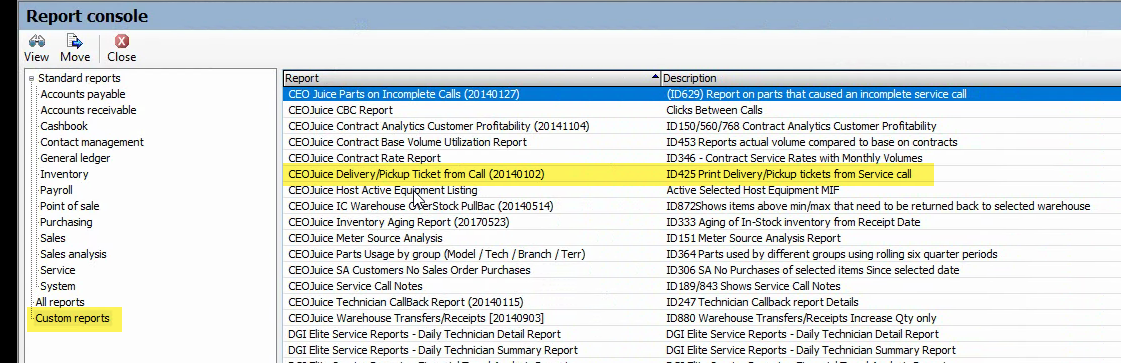Click the red Close toolbar icon
This screenshot has width=1121, height=363.
[x=122, y=41]
